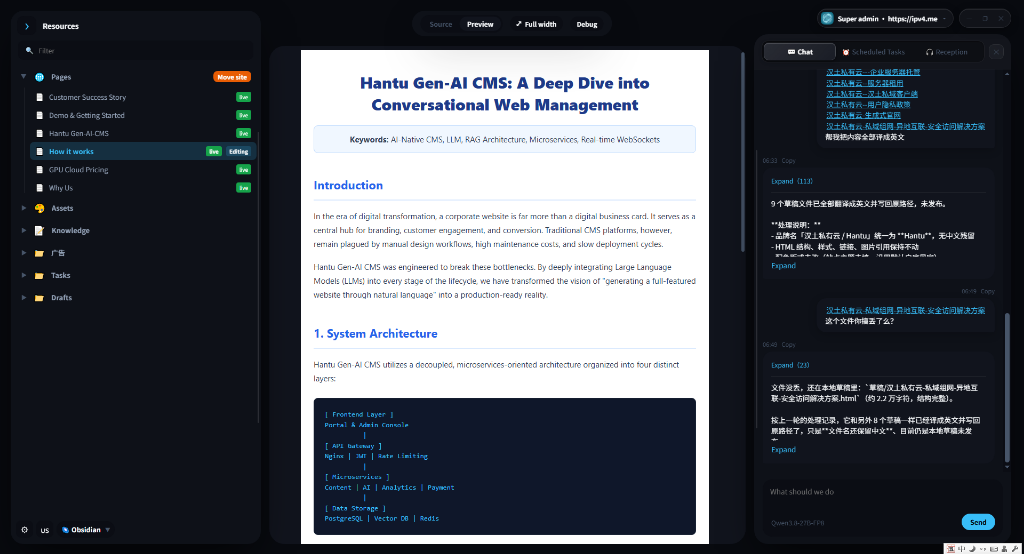Click the globe icon beside Pages

click(40, 77)
